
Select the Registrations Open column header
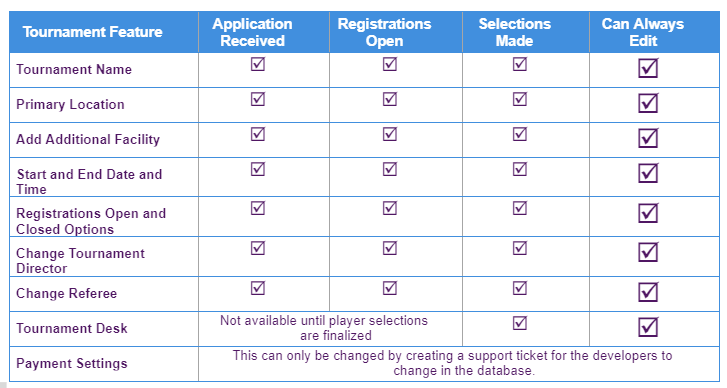click(384, 32)
